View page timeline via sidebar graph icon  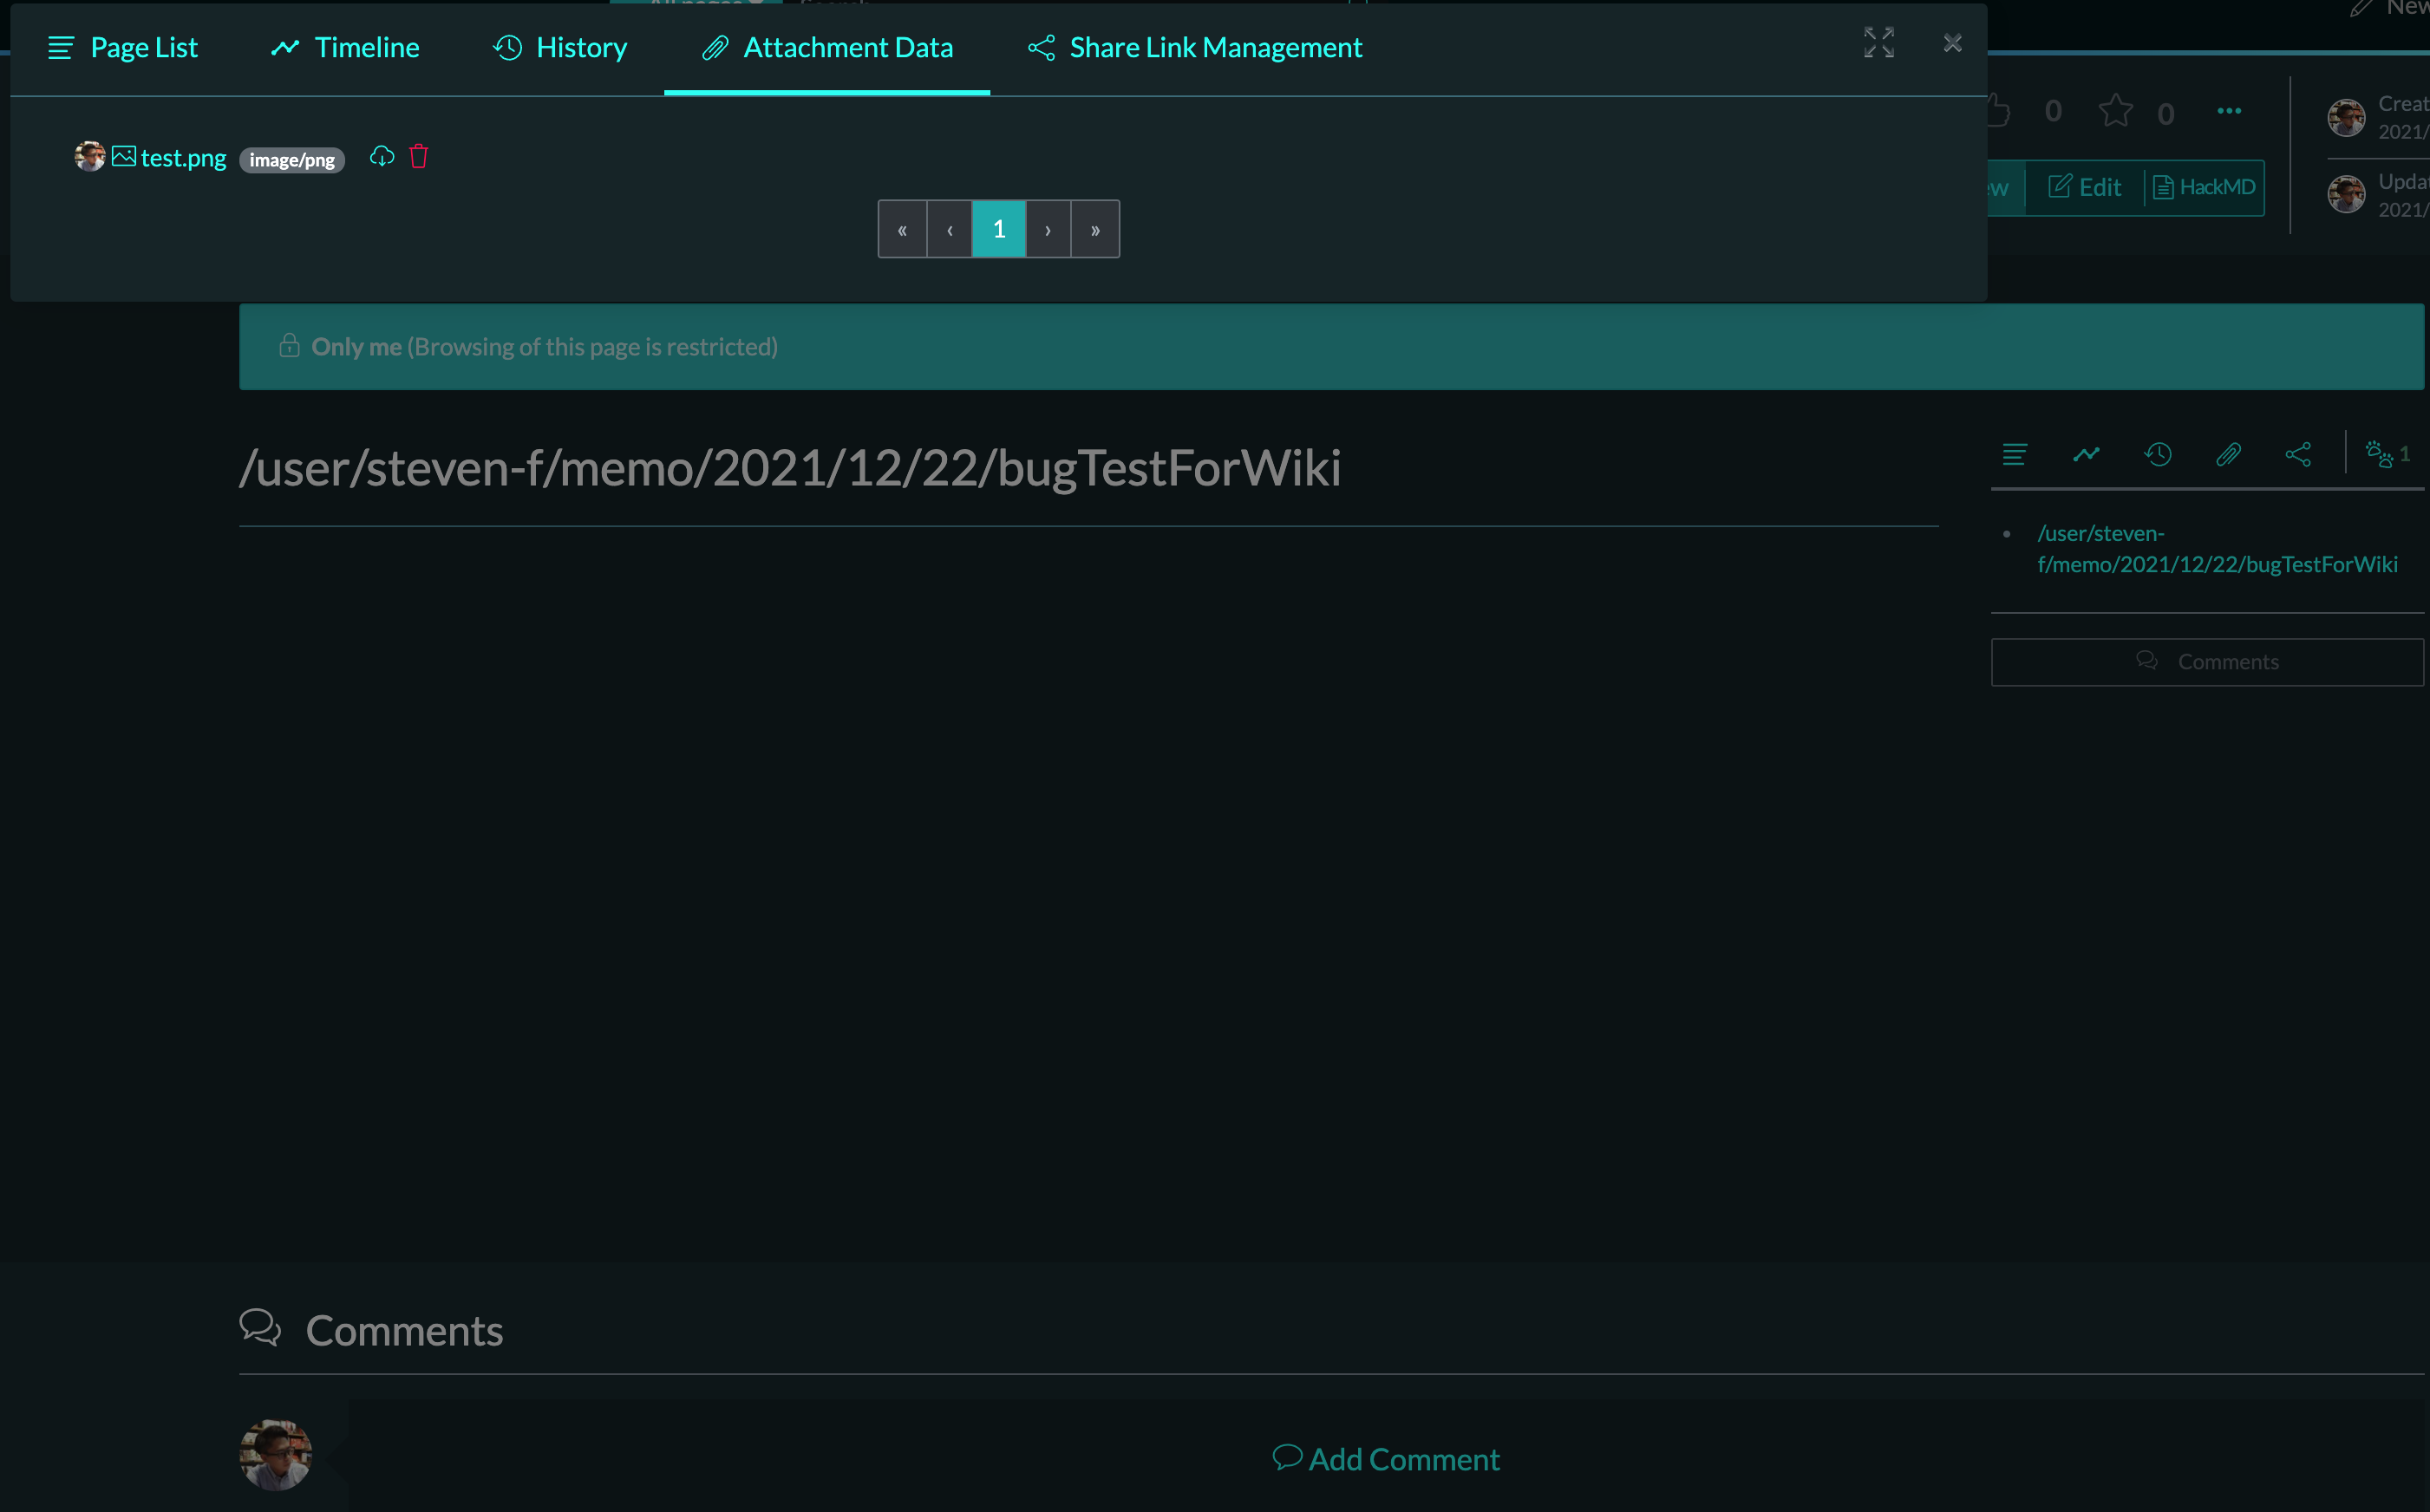[2086, 455]
